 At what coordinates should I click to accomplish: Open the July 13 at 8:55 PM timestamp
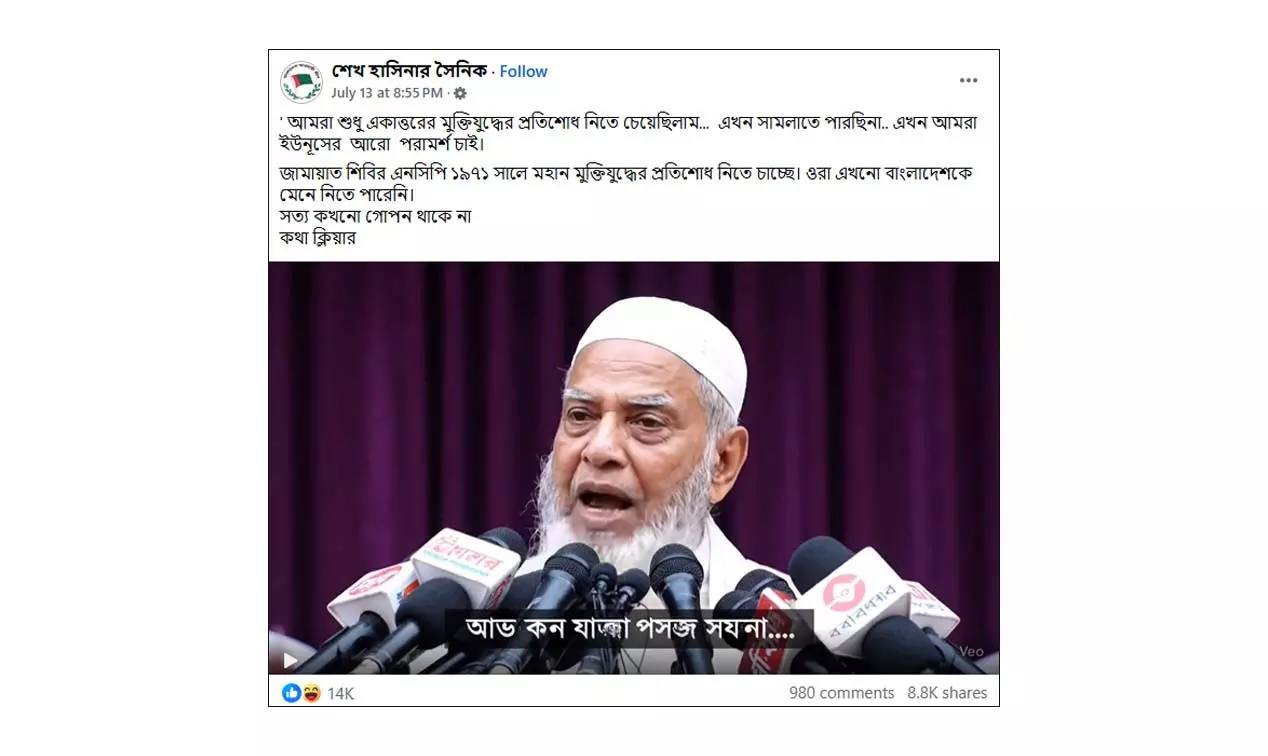pyautogui.click(x=387, y=93)
